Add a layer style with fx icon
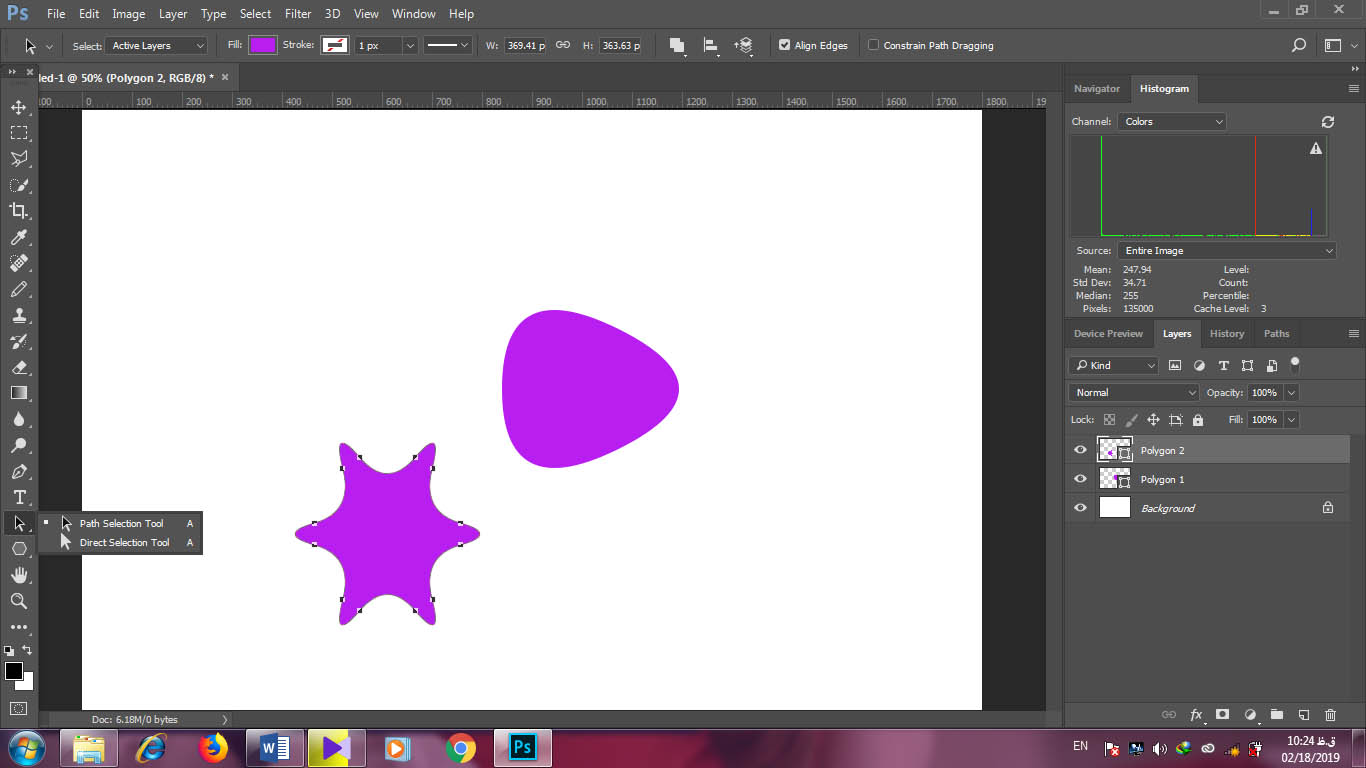1366x768 pixels. point(1196,715)
